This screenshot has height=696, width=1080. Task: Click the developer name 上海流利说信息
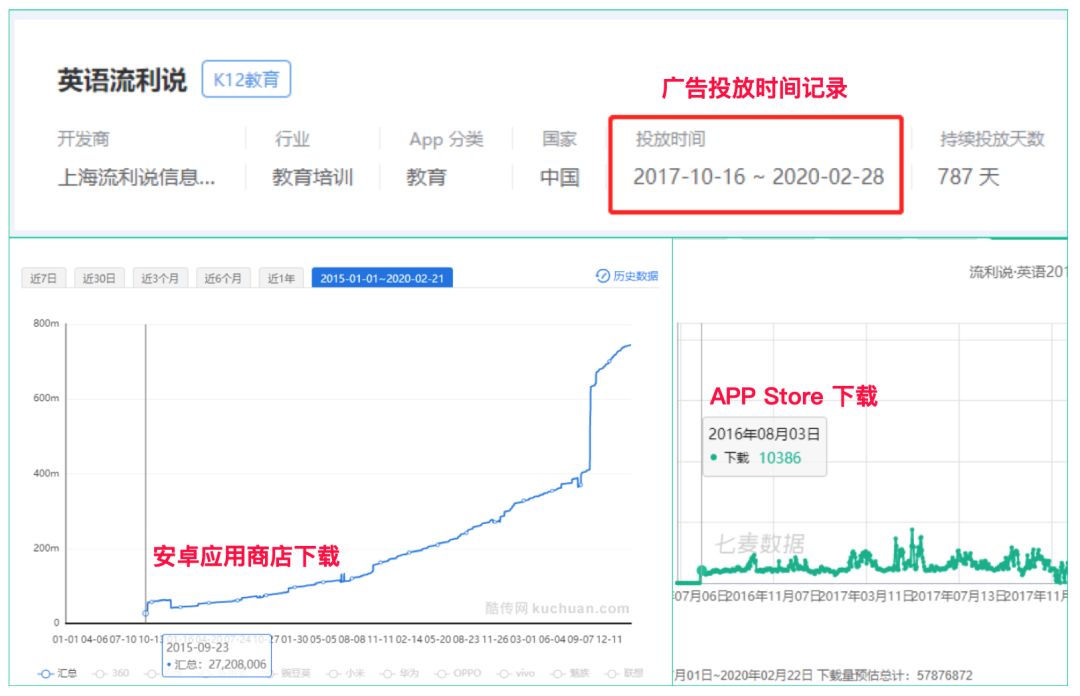[x=137, y=178]
